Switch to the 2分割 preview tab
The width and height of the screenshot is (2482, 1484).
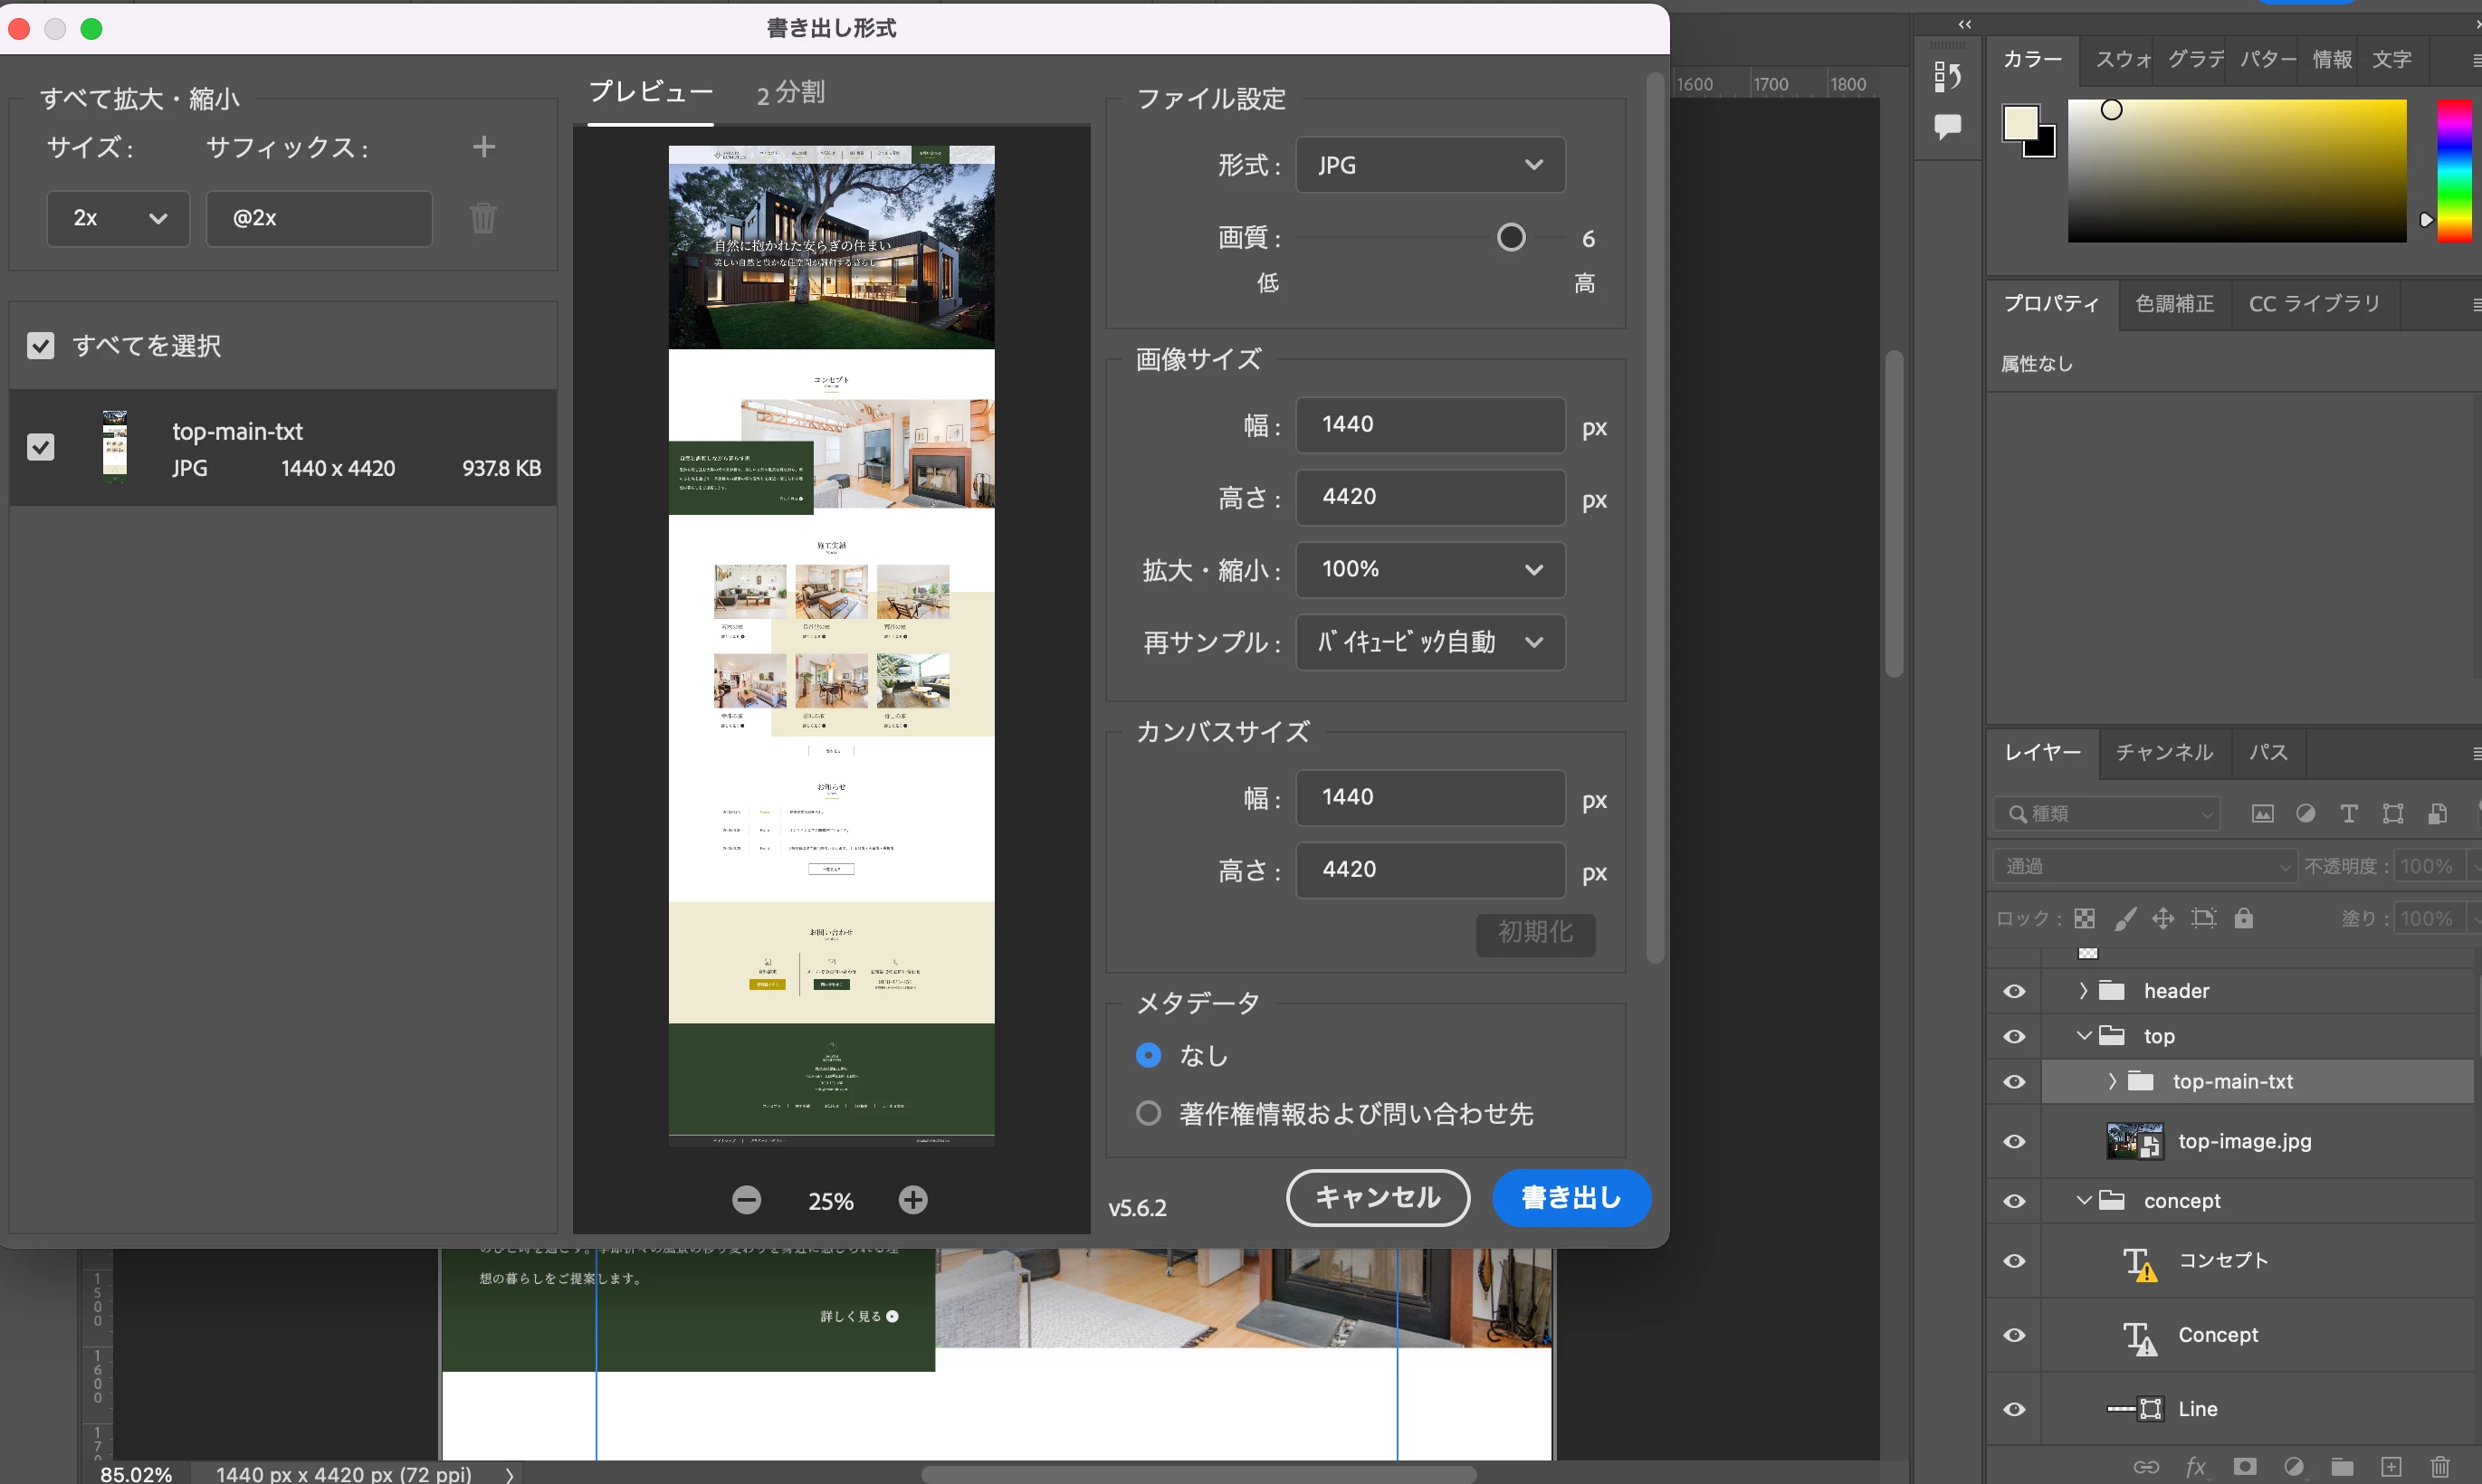[790, 93]
